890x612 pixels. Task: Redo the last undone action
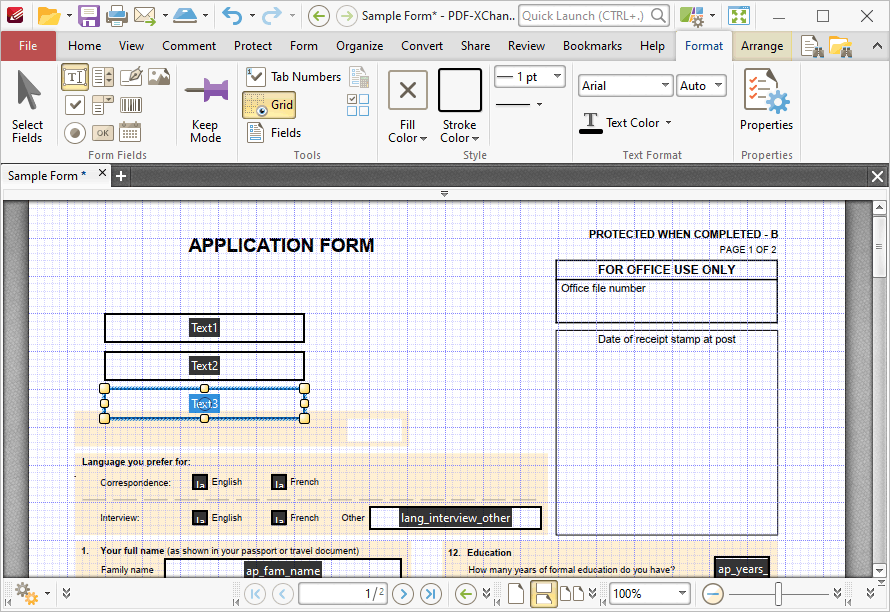point(272,16)
